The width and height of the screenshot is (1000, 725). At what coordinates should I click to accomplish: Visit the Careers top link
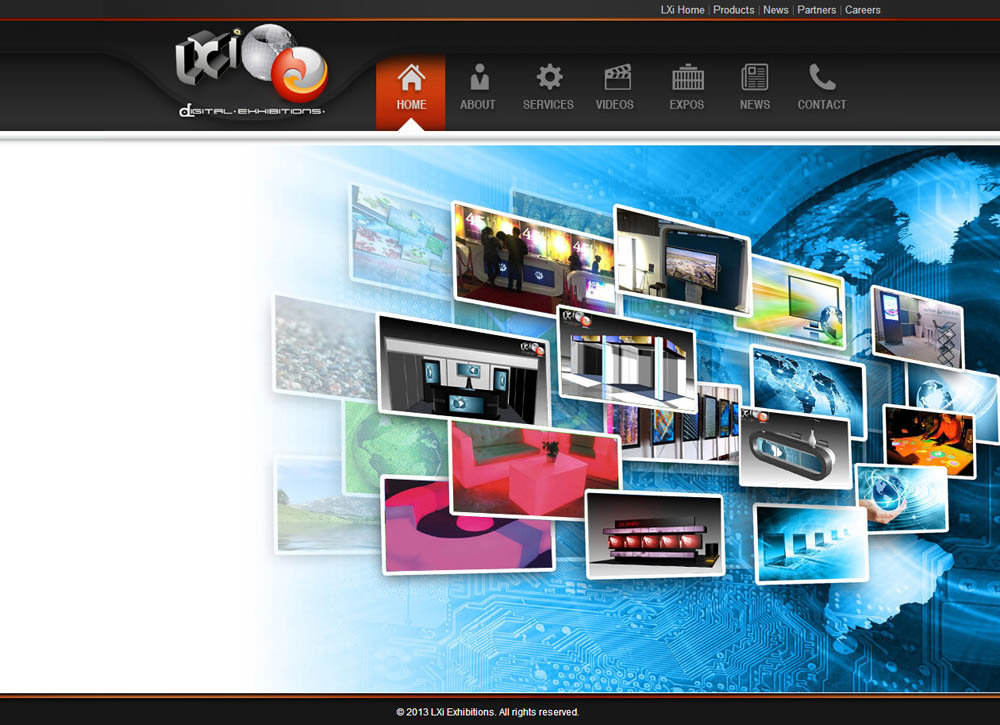tap(862, 10)
